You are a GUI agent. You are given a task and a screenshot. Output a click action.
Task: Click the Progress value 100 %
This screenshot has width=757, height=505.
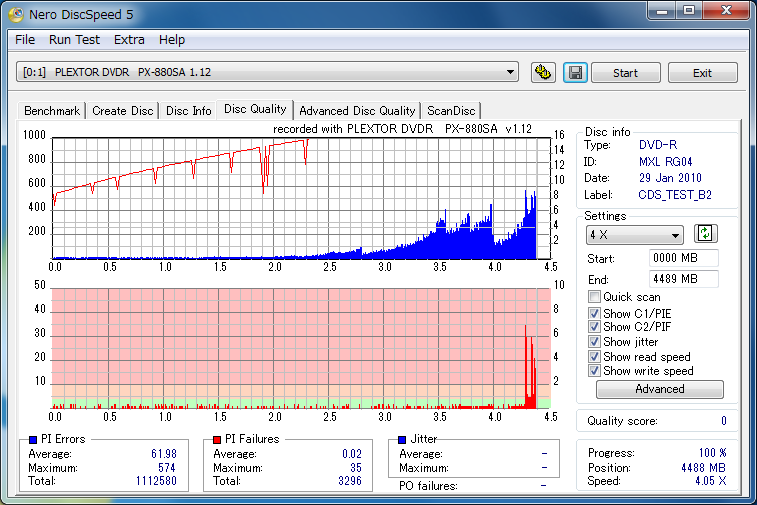713,453
